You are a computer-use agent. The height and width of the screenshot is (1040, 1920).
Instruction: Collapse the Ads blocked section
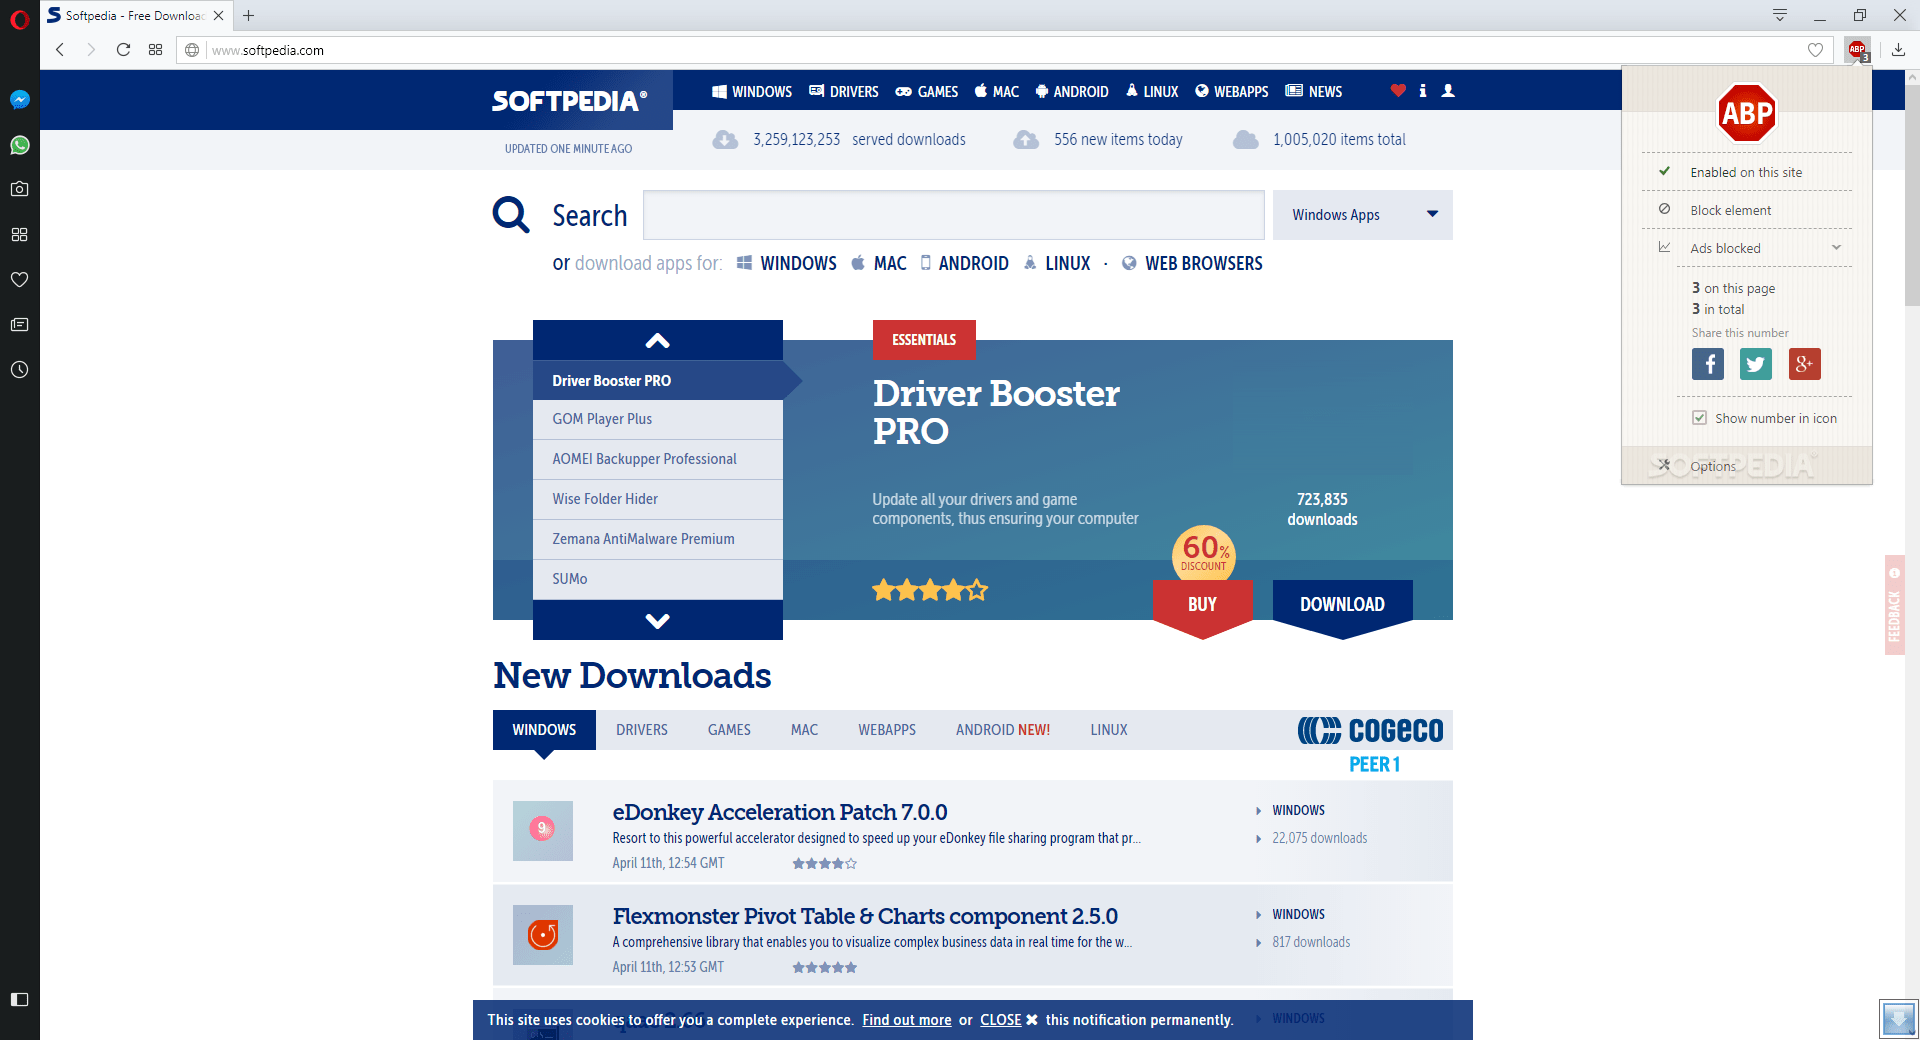point(1836,247)
